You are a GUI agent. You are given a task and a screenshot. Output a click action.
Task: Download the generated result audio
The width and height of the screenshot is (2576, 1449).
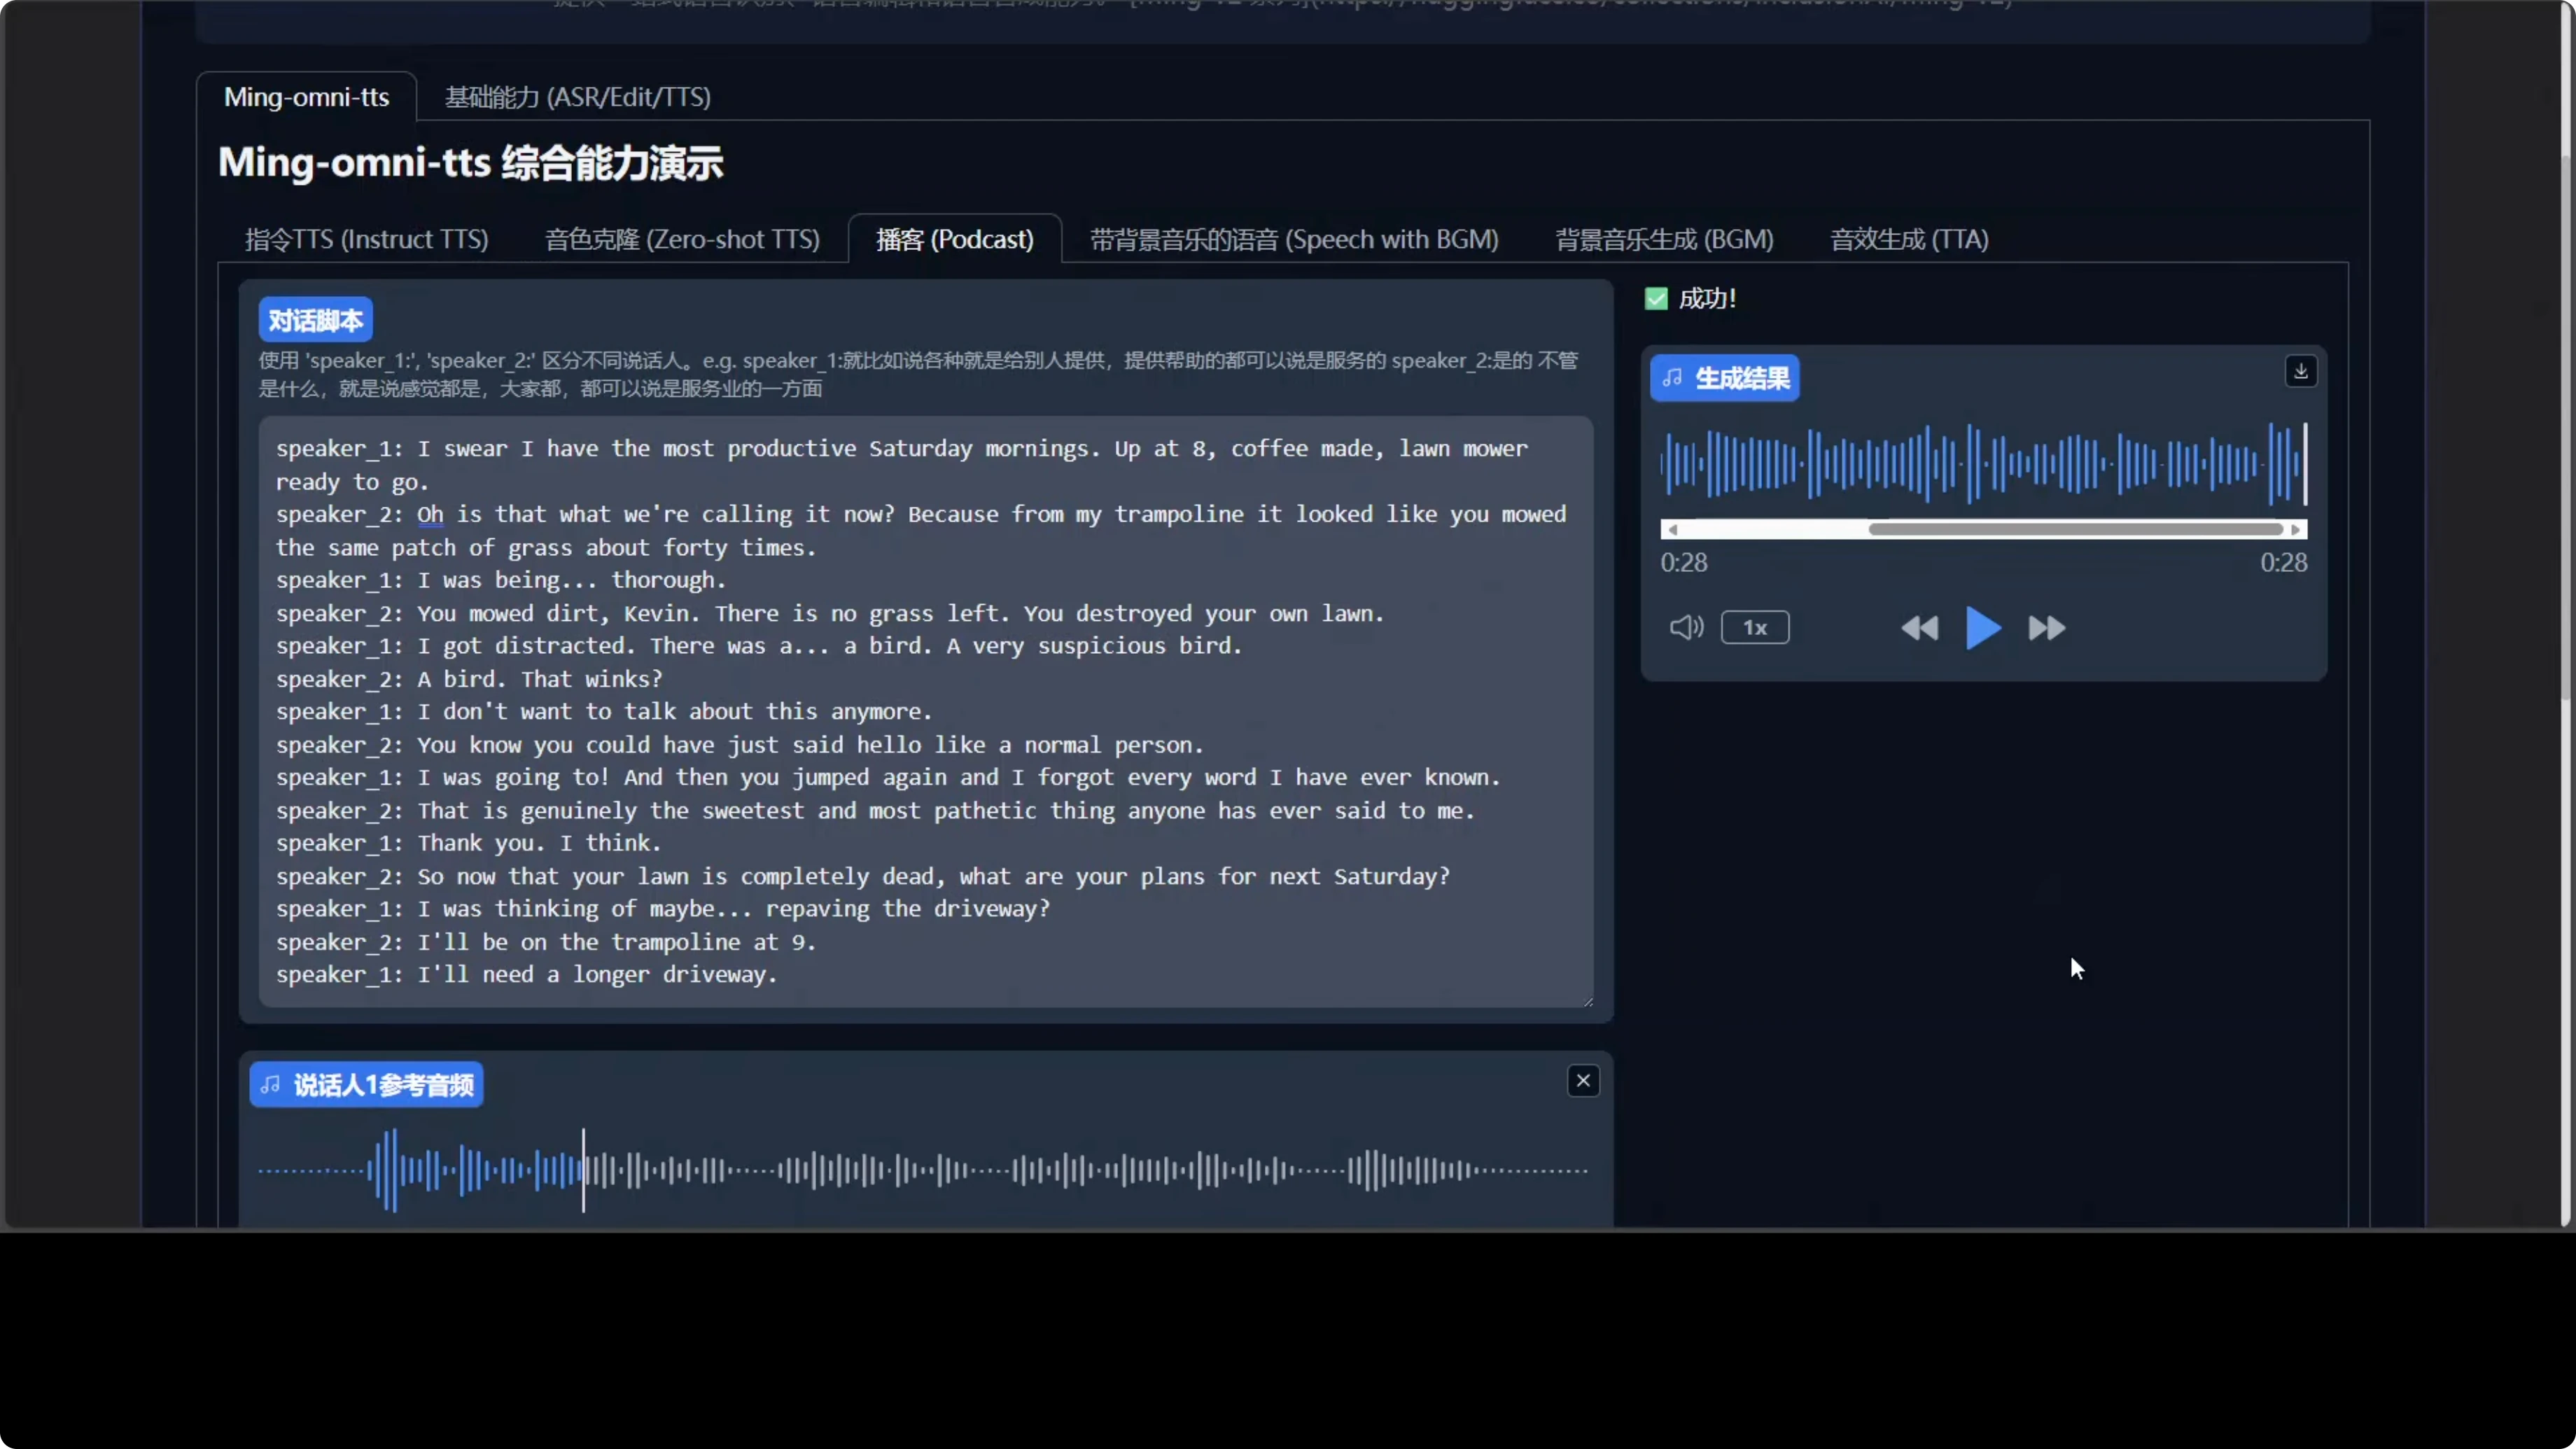pos(2300,371)
